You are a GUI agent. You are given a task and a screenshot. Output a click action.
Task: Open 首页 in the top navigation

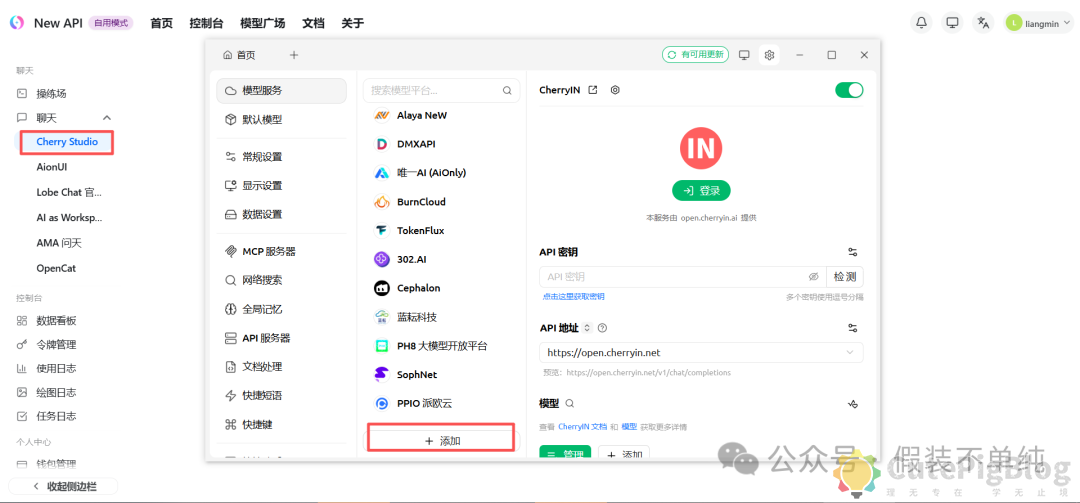click(161, 23)
